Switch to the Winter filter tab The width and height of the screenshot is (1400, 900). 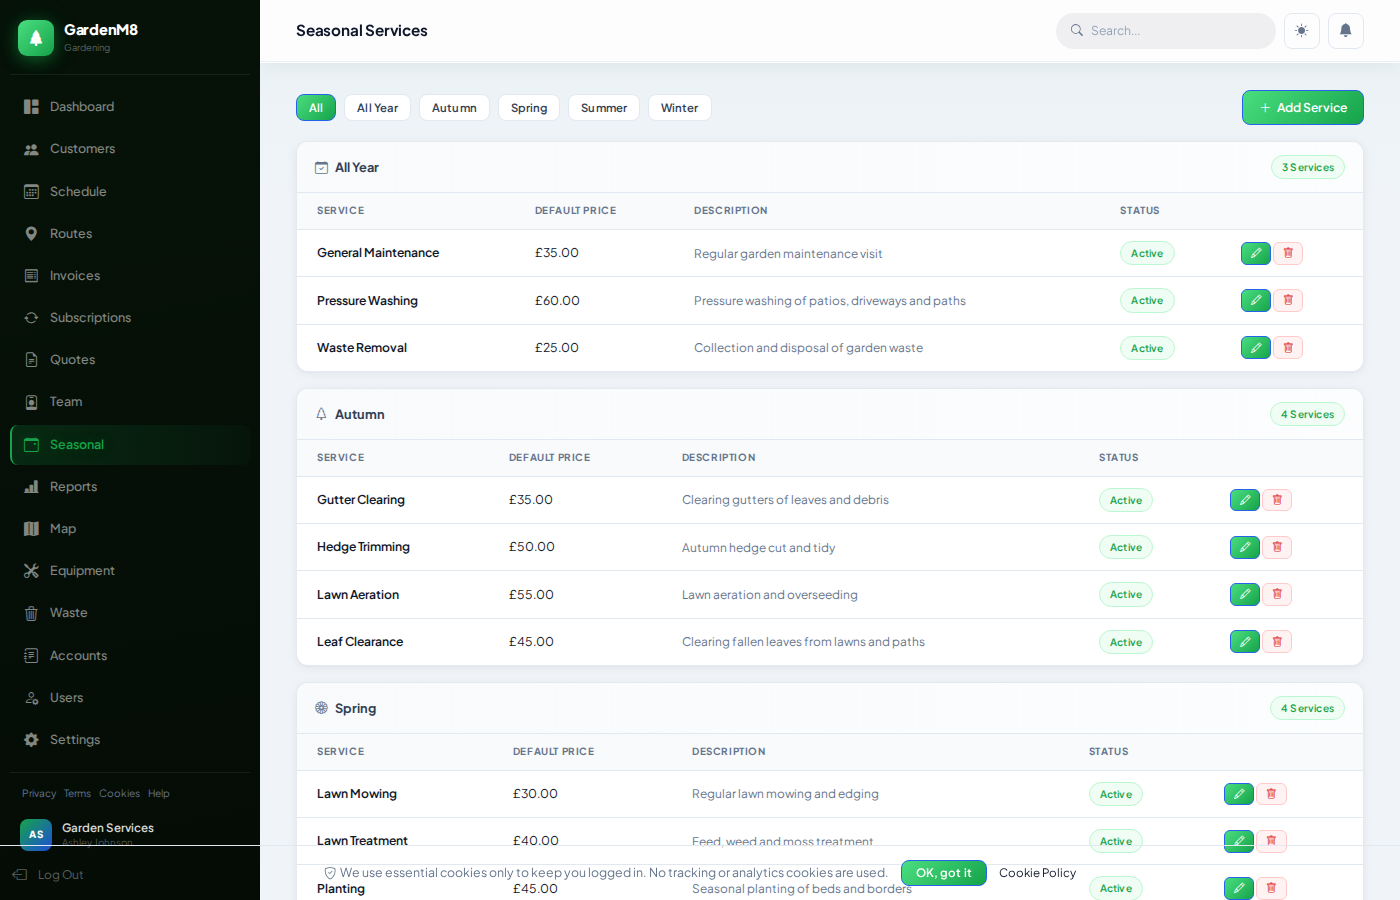pos(679,107)
